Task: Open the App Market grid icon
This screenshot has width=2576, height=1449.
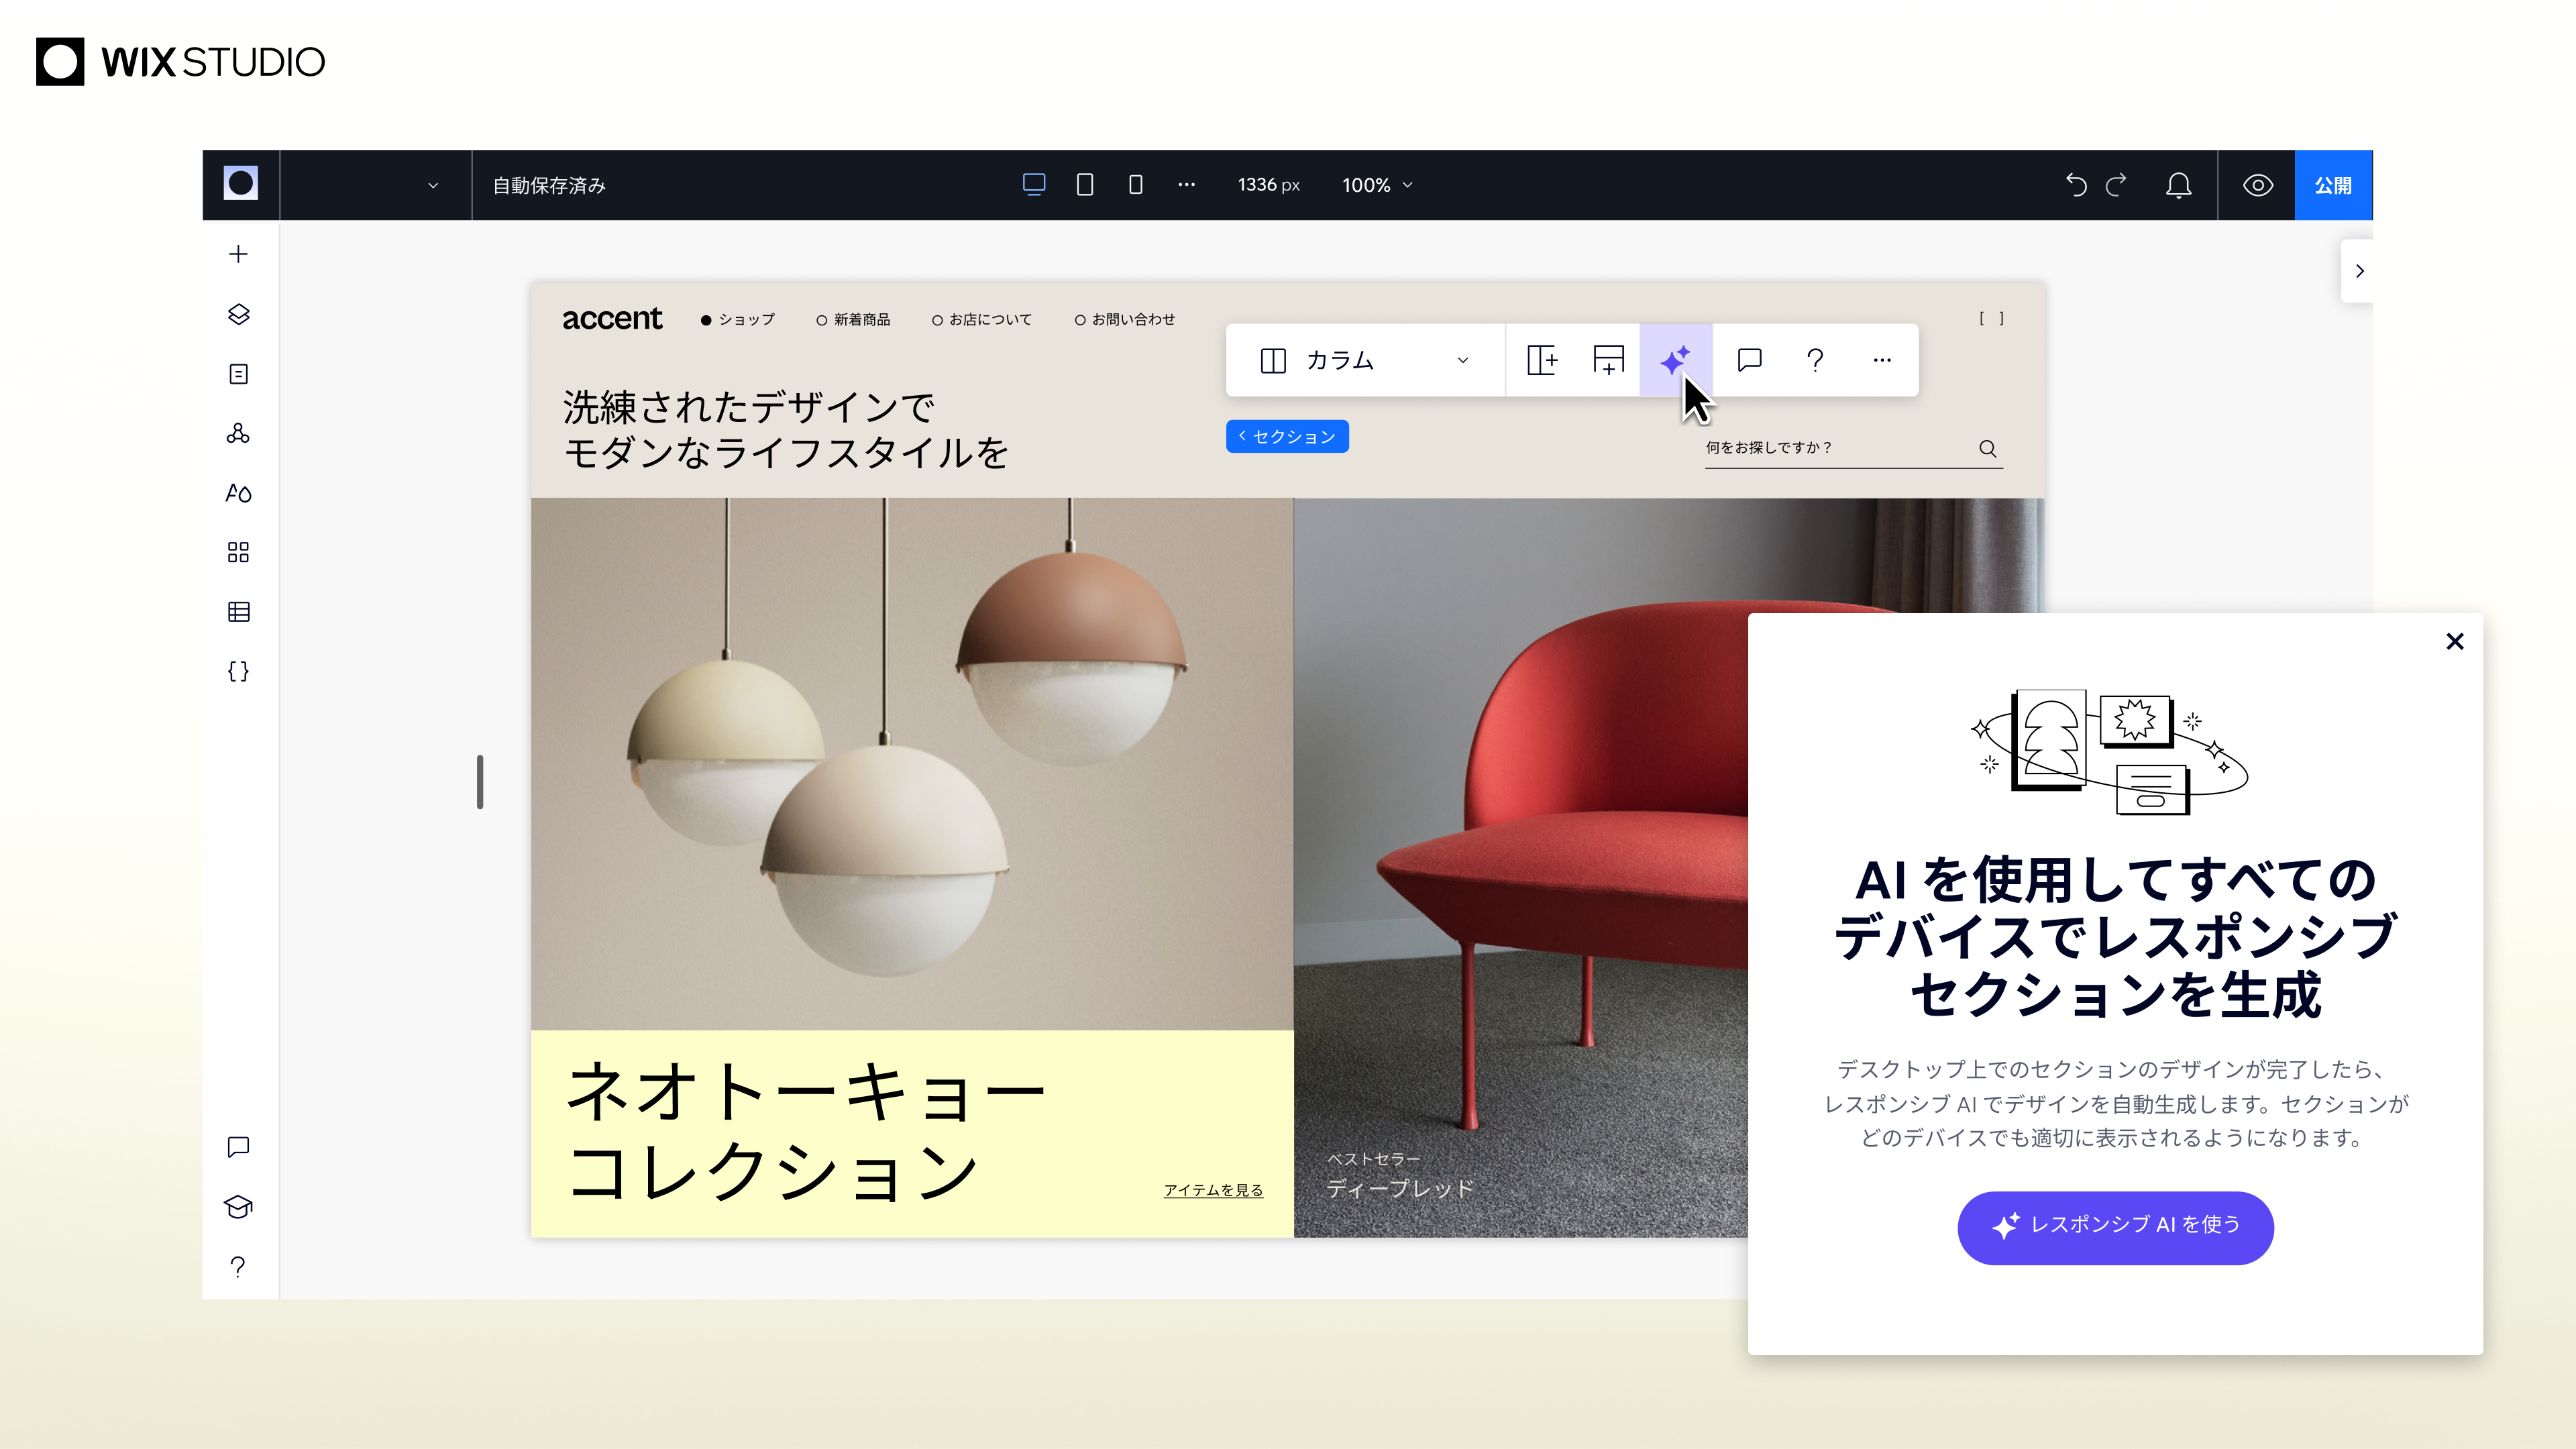Action: 238,552
